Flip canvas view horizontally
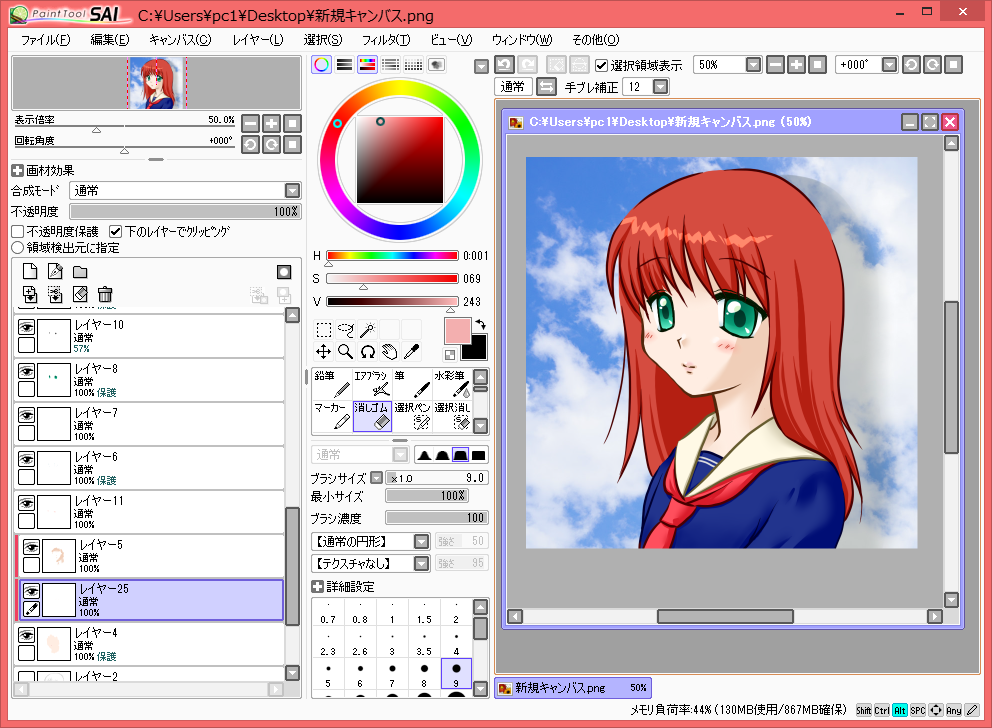Screen dimensions: 992x728 click(x=547, y=87)
